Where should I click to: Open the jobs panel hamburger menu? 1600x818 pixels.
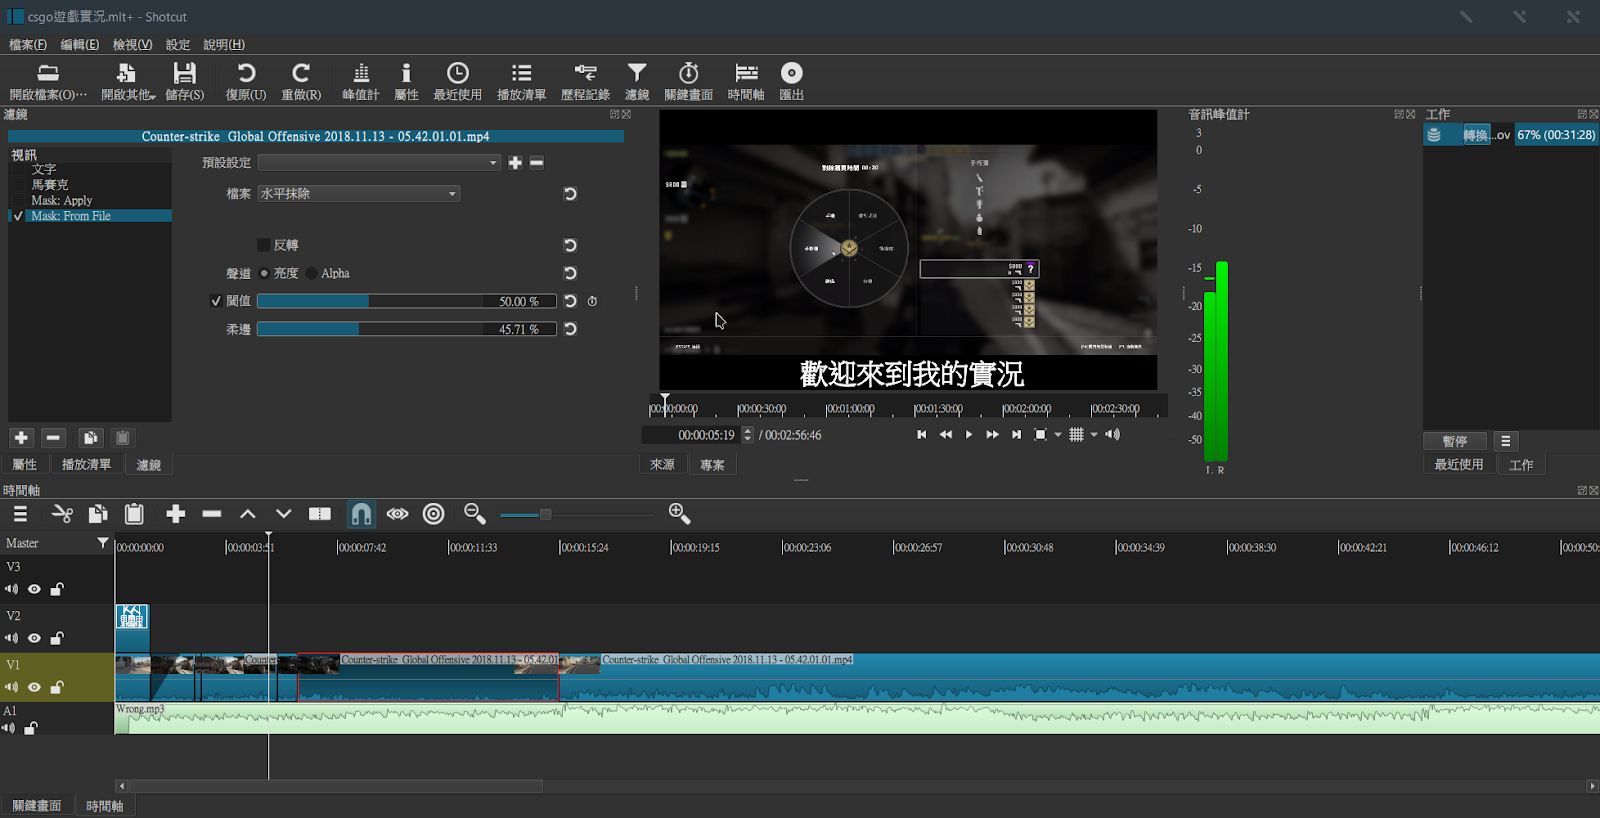click(1506, 441)
